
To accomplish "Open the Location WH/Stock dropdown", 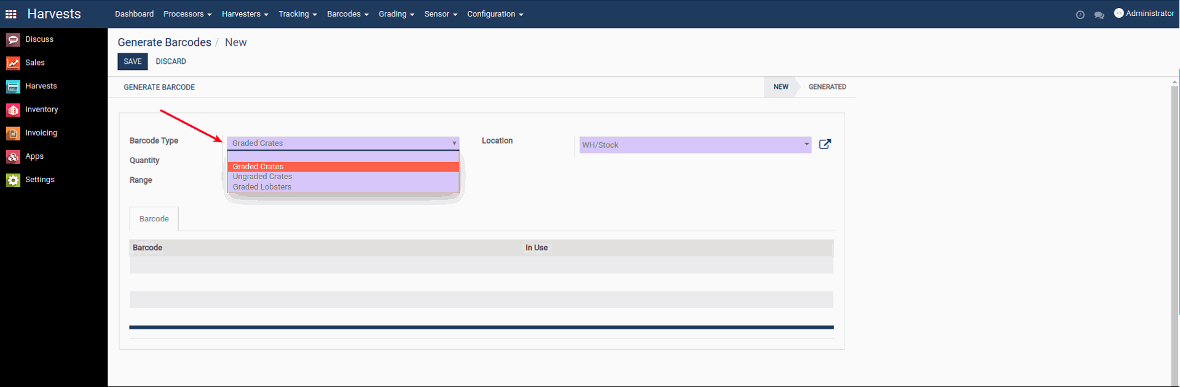I will pos(695,145).
